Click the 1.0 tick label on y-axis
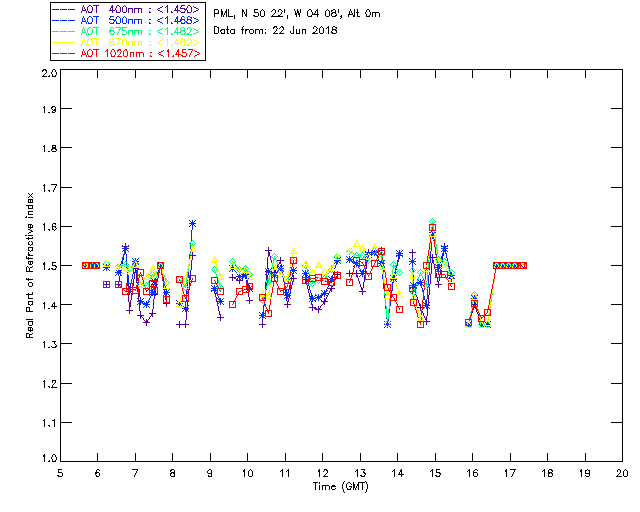640x512 pixels. point(47,459)
